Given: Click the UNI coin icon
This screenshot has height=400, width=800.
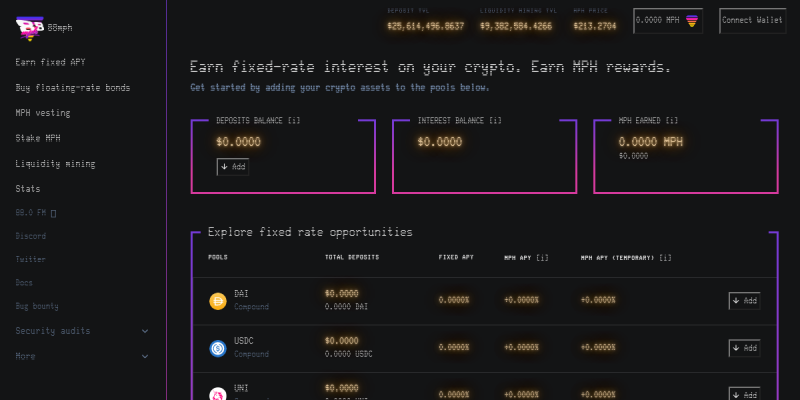Looking at the screenshot, I should pyautogui.click(x=217, y=394).
